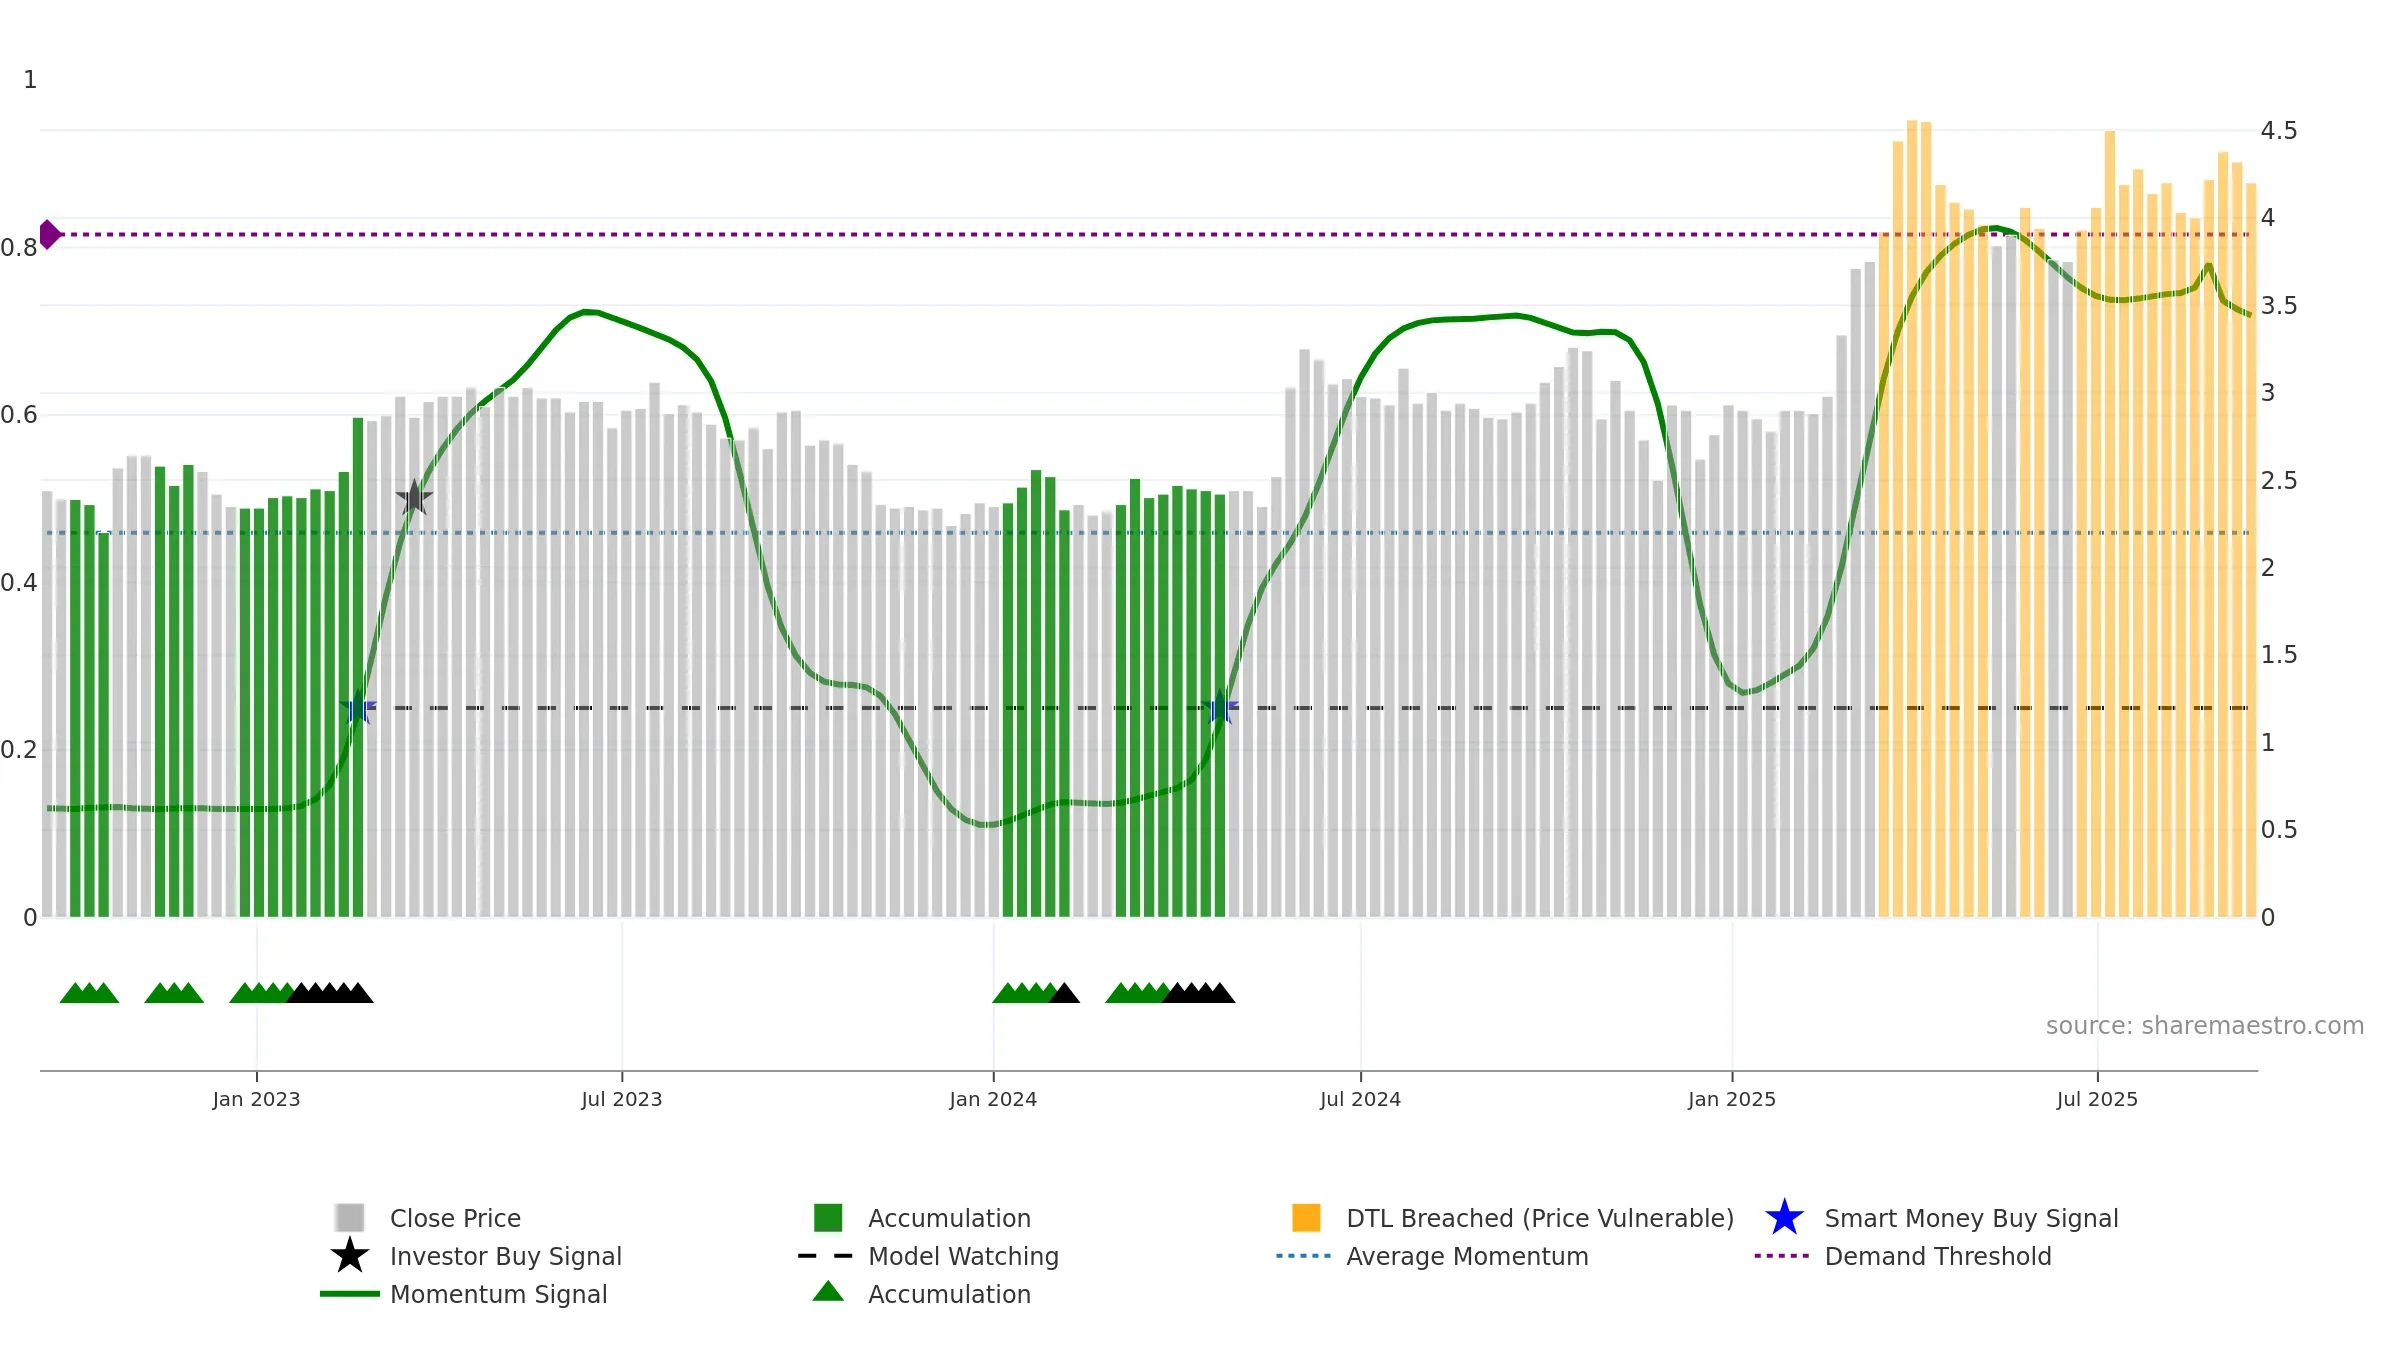Click the DTL Breached legend text

(1540, 1218)
